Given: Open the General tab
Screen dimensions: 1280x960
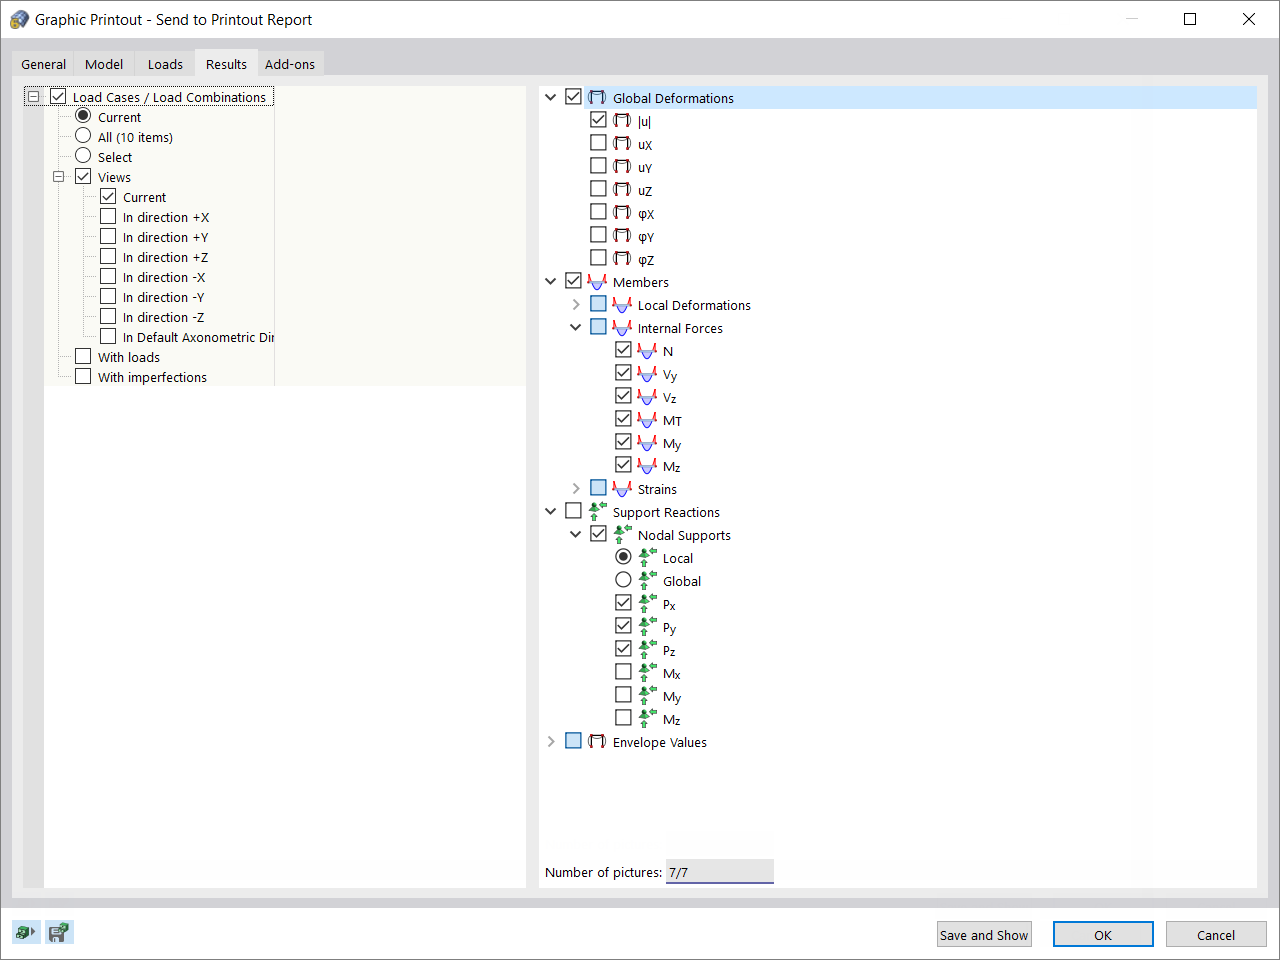Looking at the screenshot, I should coord(44,64).
